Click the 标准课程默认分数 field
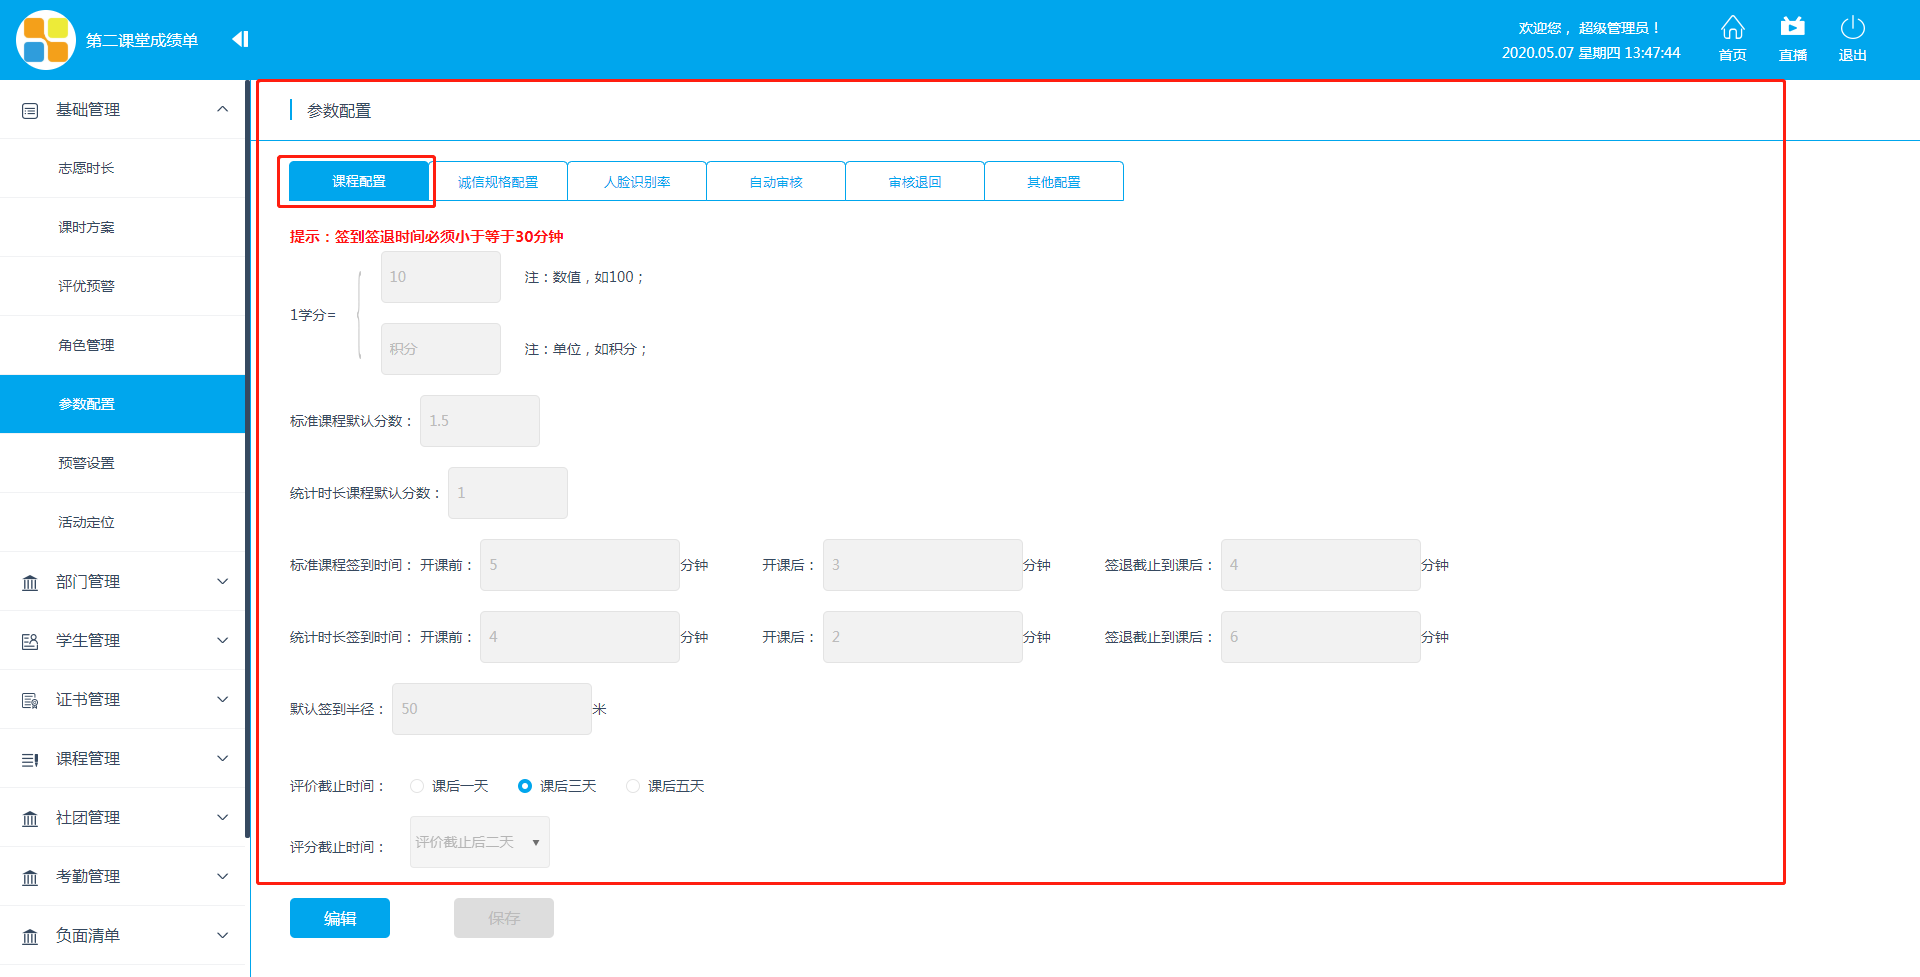Screen dimensions: 1920x977 (x=480, y=421)
